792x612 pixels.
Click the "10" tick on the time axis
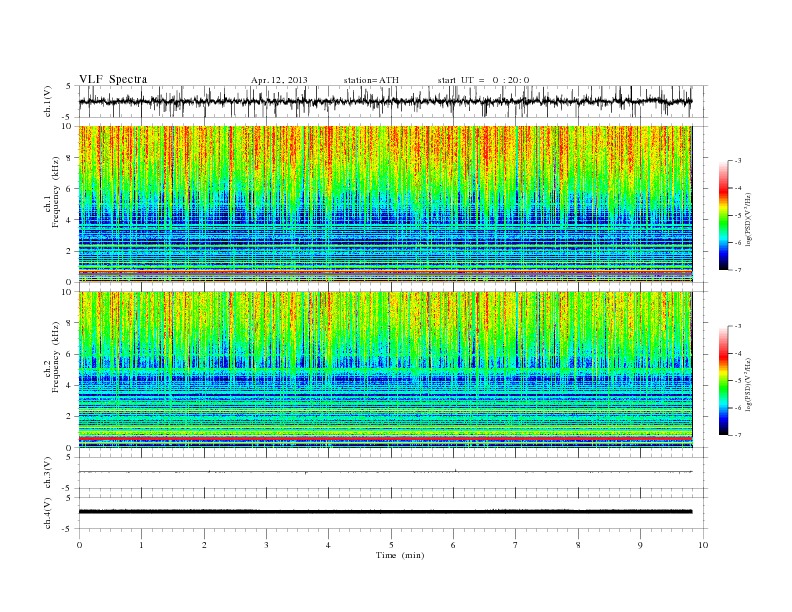[x=703, y=545]
